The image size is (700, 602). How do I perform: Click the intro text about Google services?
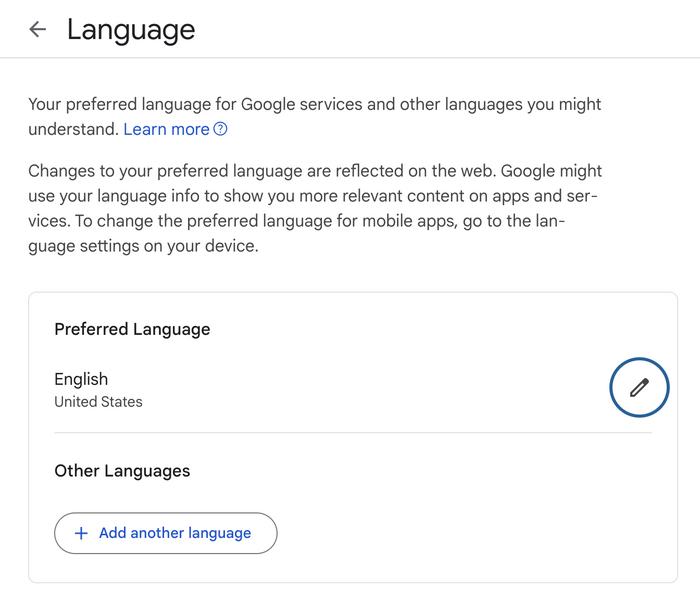click(x=314, y=105)
